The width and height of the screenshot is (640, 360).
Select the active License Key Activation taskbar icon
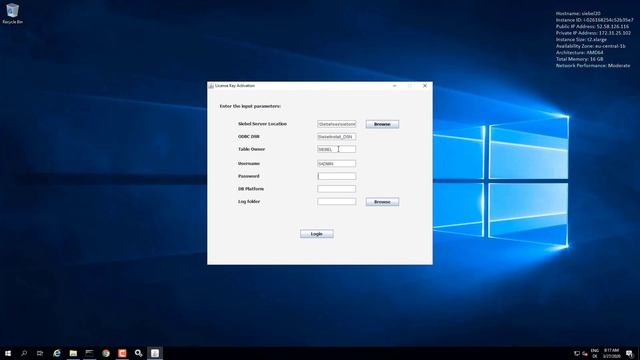click(x=155, y=353)
